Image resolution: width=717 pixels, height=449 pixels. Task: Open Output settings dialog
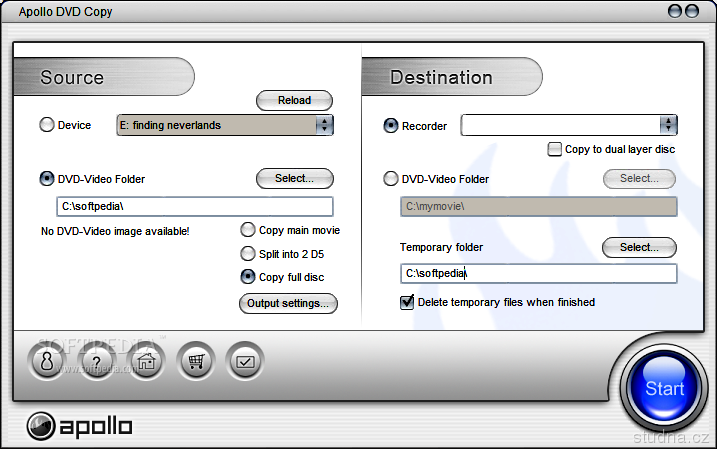point(288,304)
